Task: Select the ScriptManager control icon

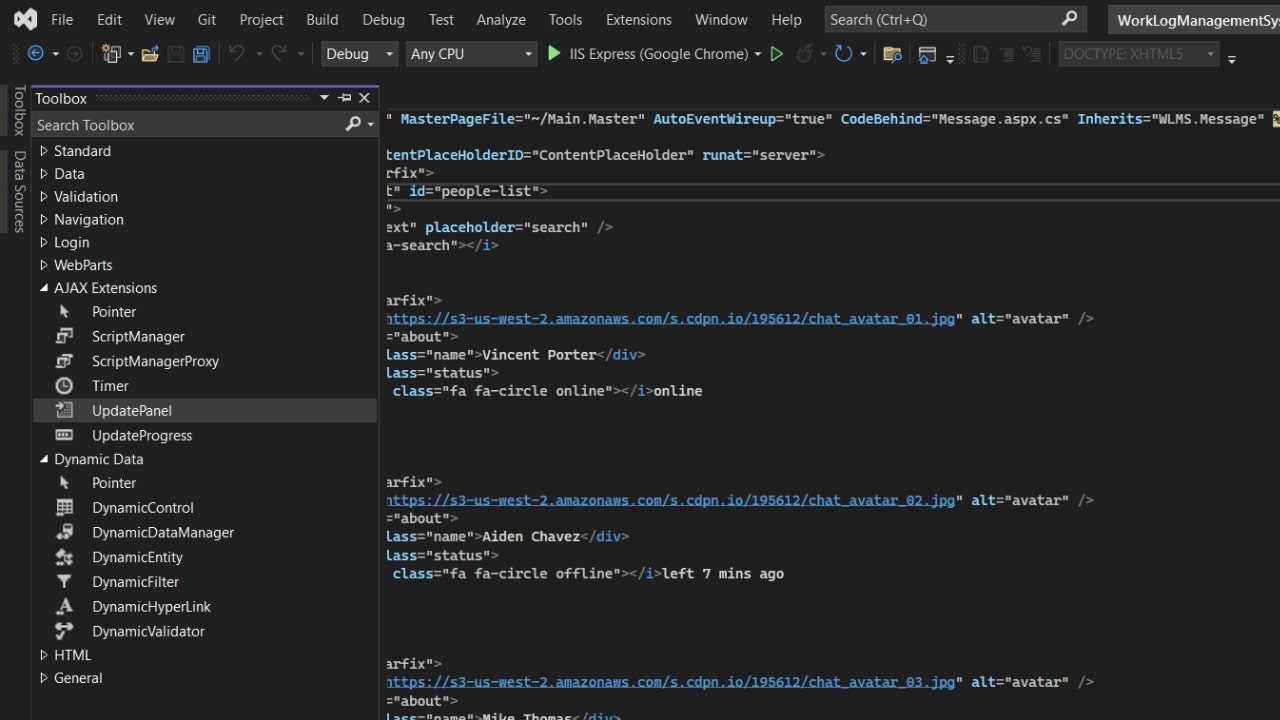Action: coord(66,336)
